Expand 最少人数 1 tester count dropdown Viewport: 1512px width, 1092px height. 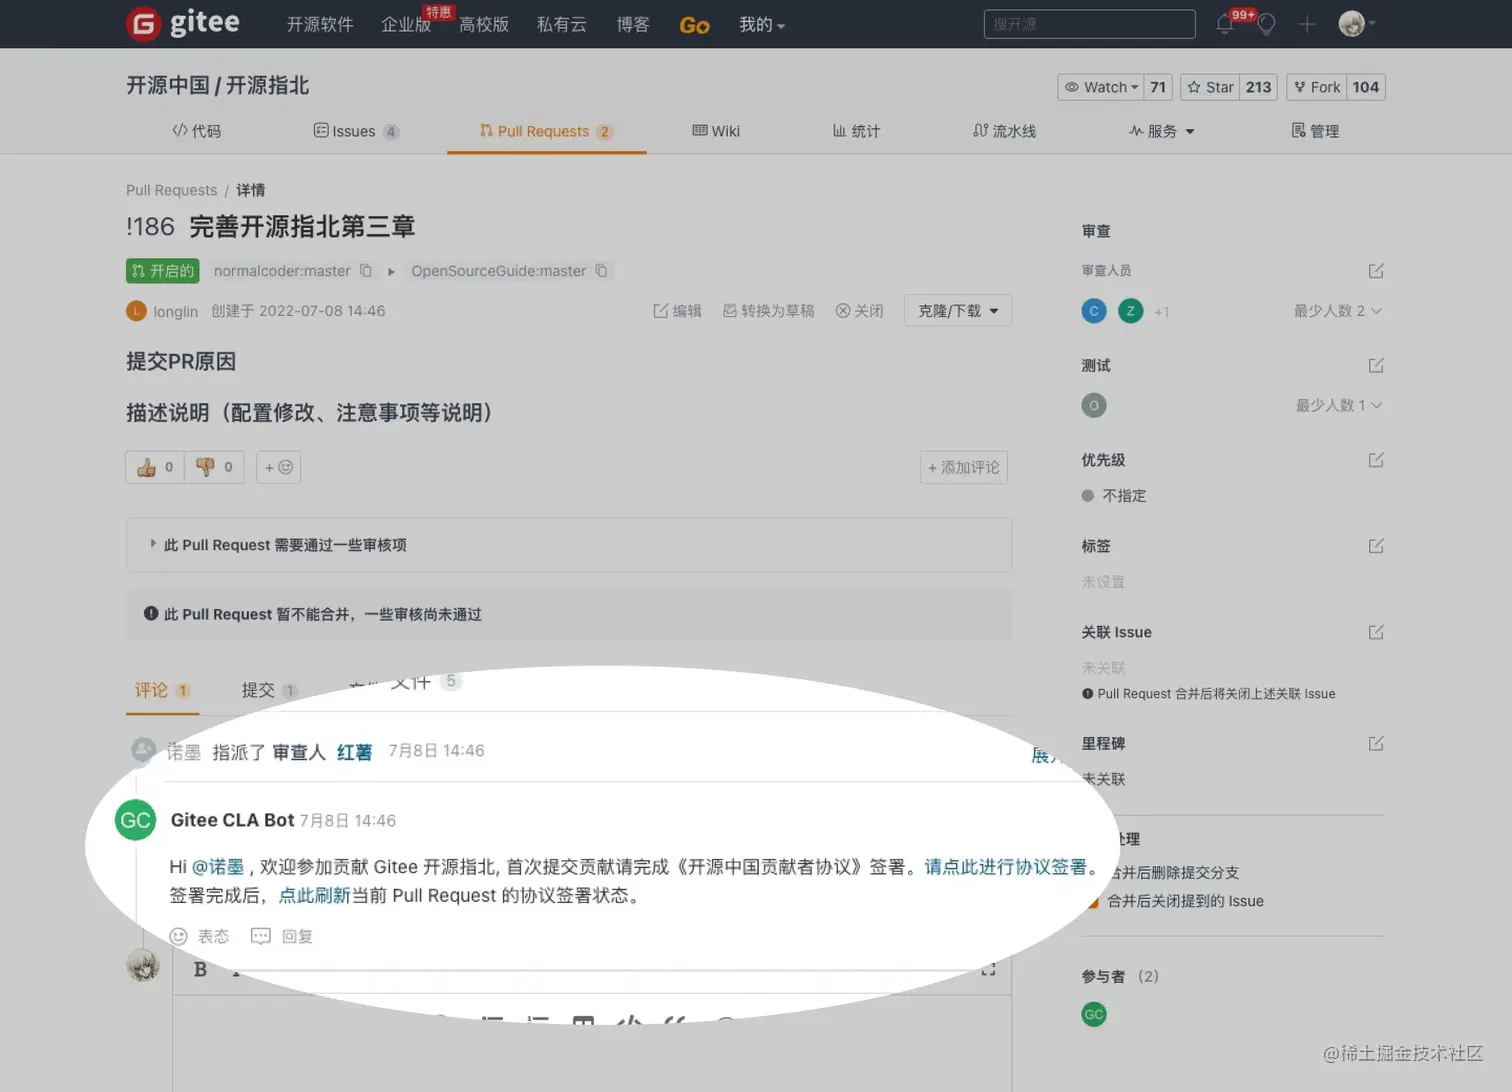(1339, 405)
